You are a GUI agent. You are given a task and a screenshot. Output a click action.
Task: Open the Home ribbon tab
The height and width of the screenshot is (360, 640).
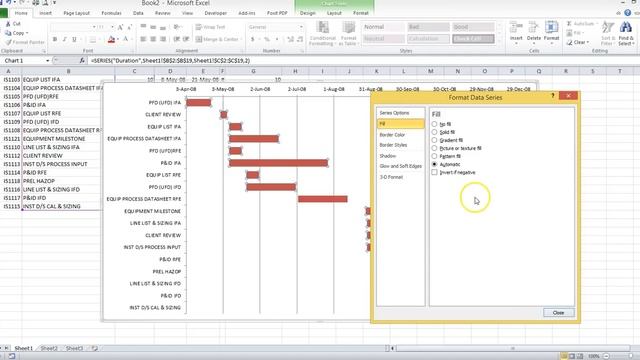[21, 13]
